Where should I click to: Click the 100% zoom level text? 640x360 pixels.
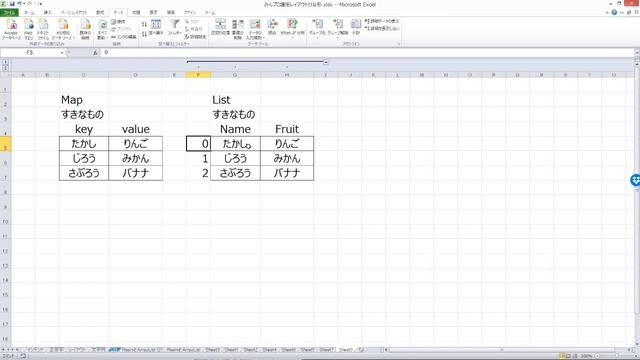click(x=587, y=356)
